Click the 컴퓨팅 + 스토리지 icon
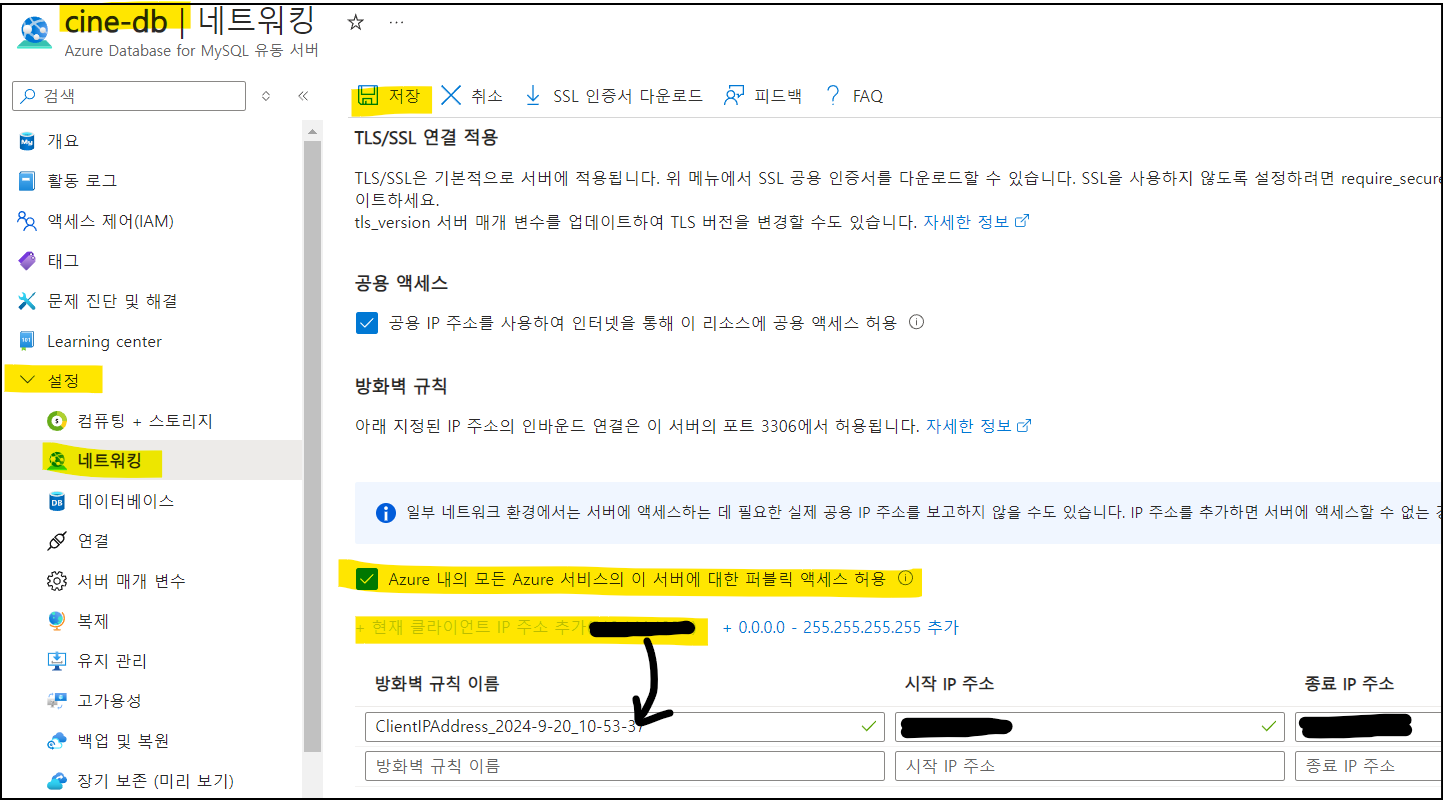 click(x=57, y=421)
